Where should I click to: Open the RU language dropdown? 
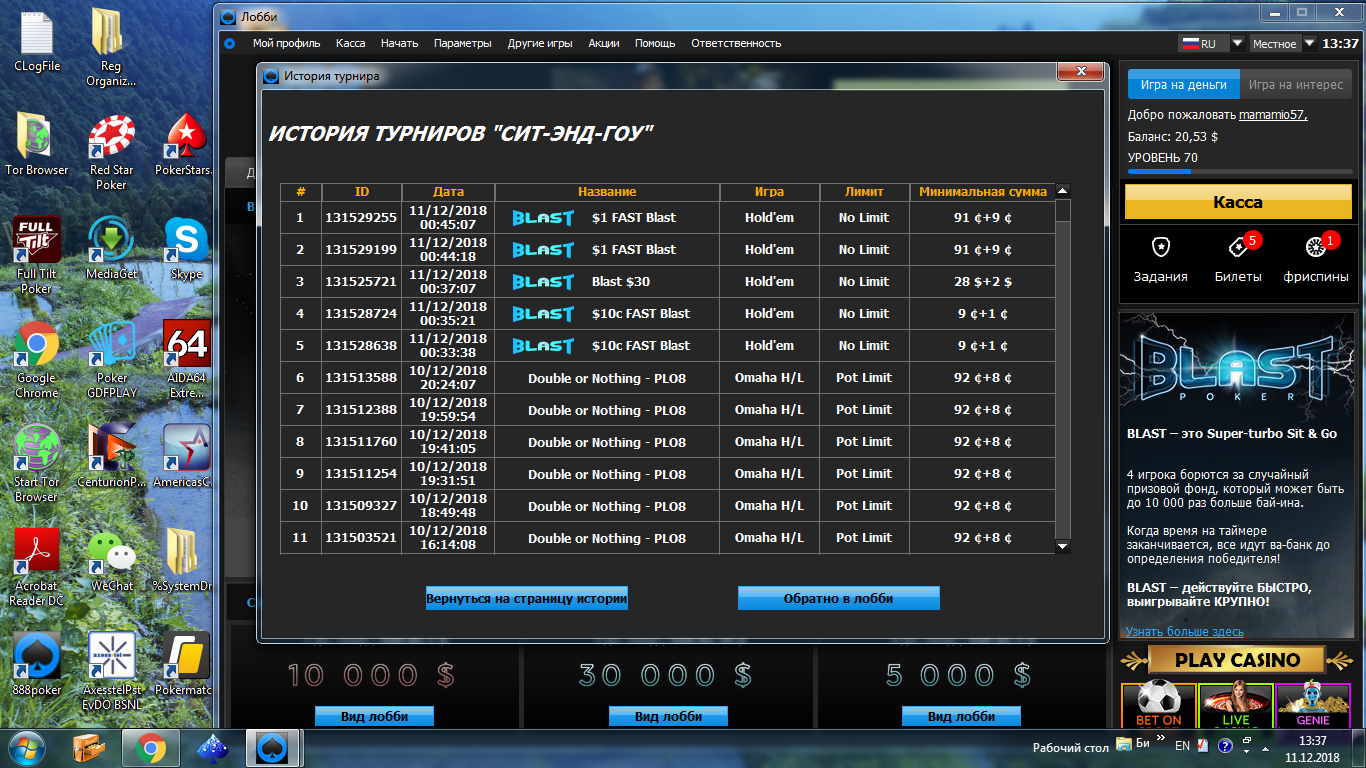coord(1237,43)
